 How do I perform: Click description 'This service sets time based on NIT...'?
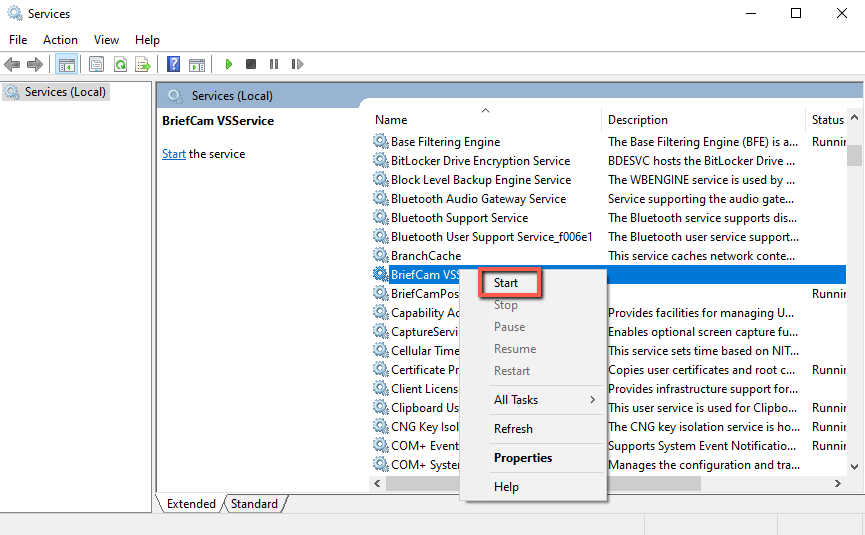(x=703, y=351)
